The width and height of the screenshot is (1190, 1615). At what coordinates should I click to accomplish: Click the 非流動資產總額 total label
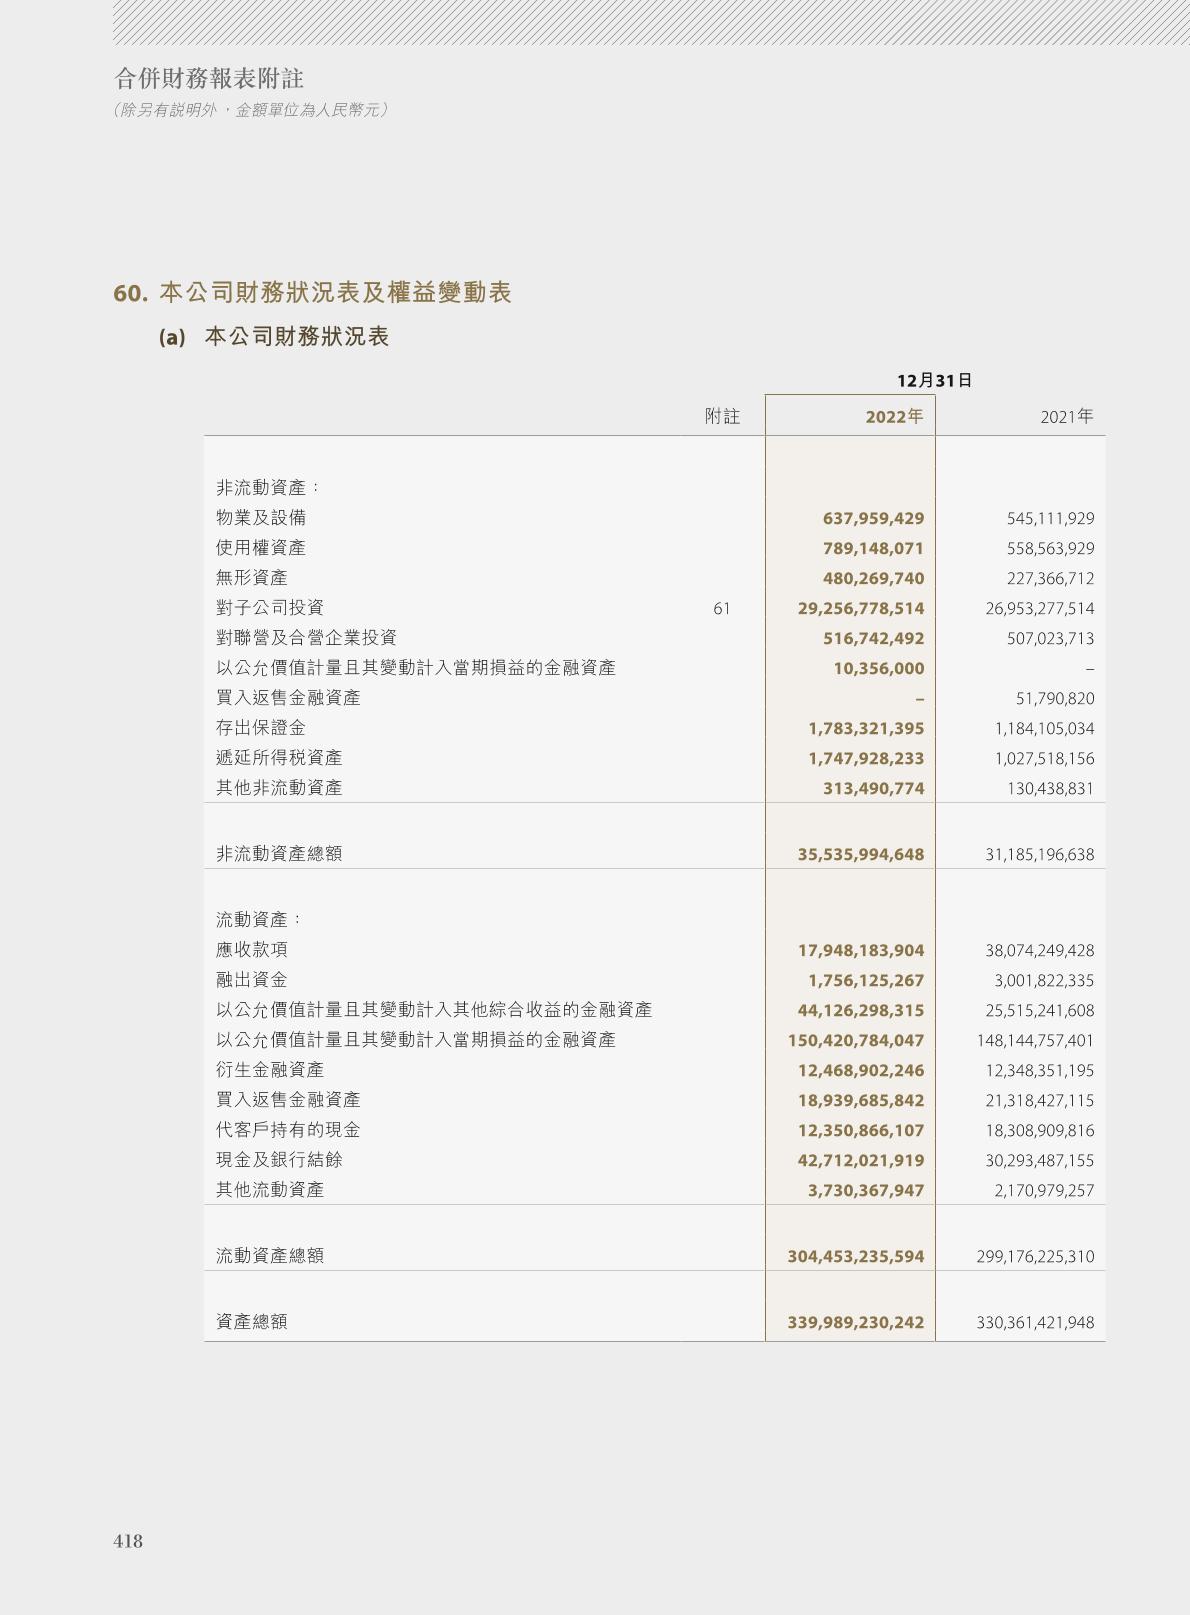tap(279, 854)
